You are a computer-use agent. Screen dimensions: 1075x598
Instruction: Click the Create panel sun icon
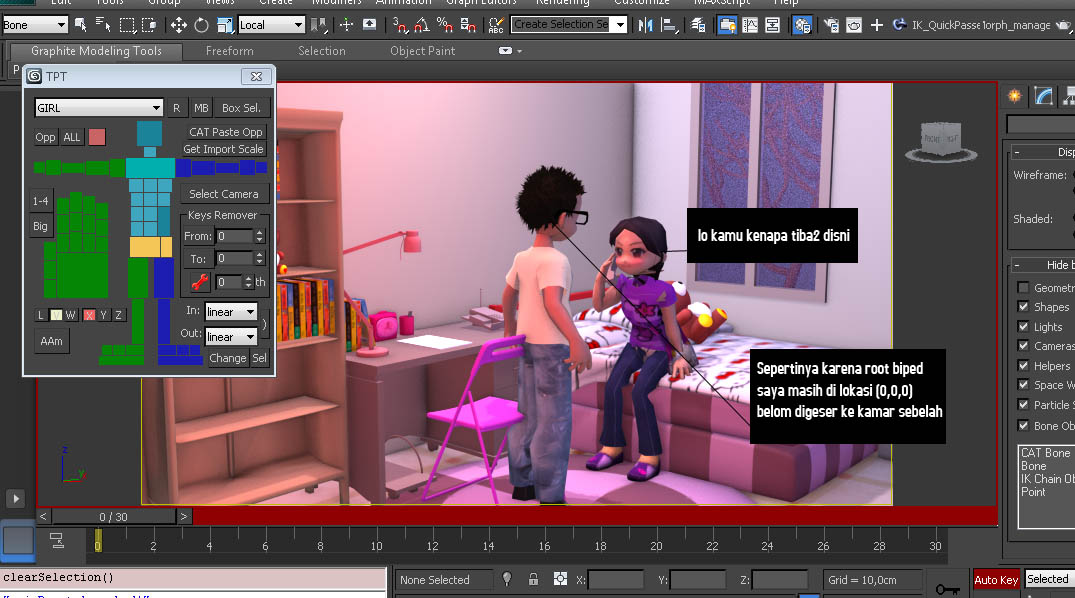tap(1014, 96)
